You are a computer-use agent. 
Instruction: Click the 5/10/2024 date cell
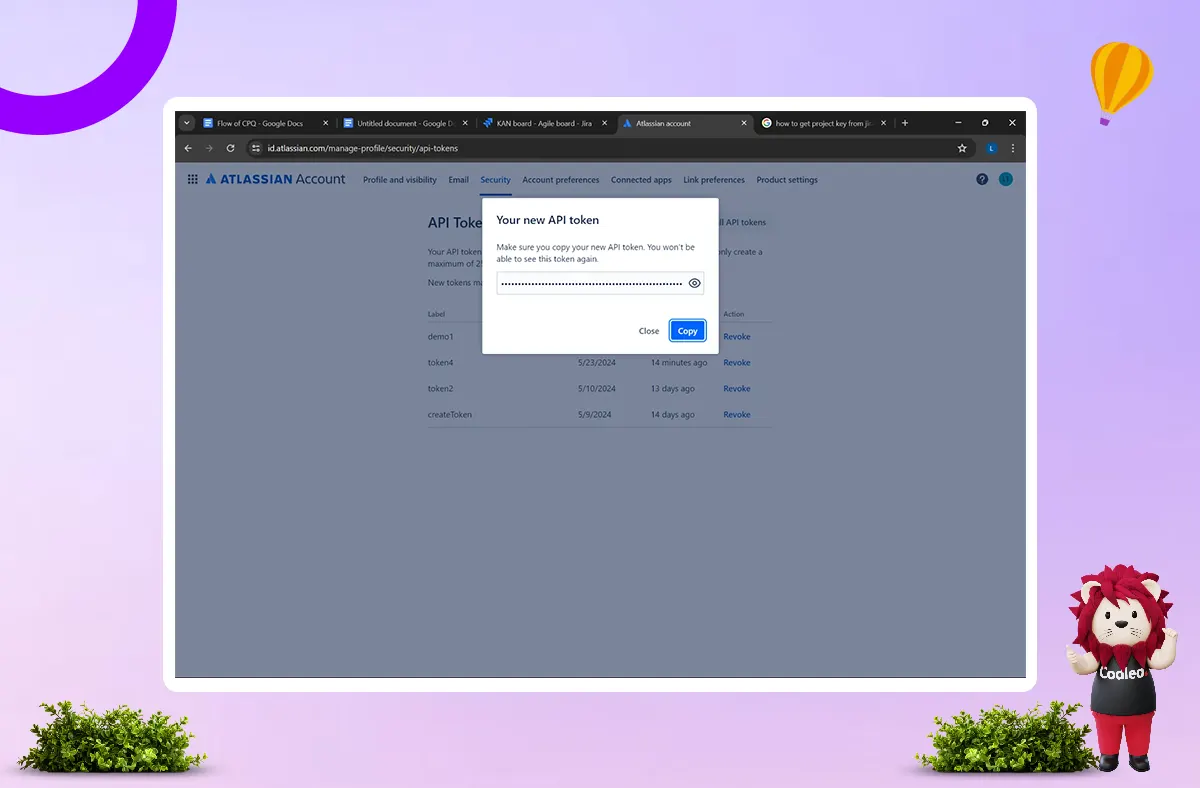(597, 389)
